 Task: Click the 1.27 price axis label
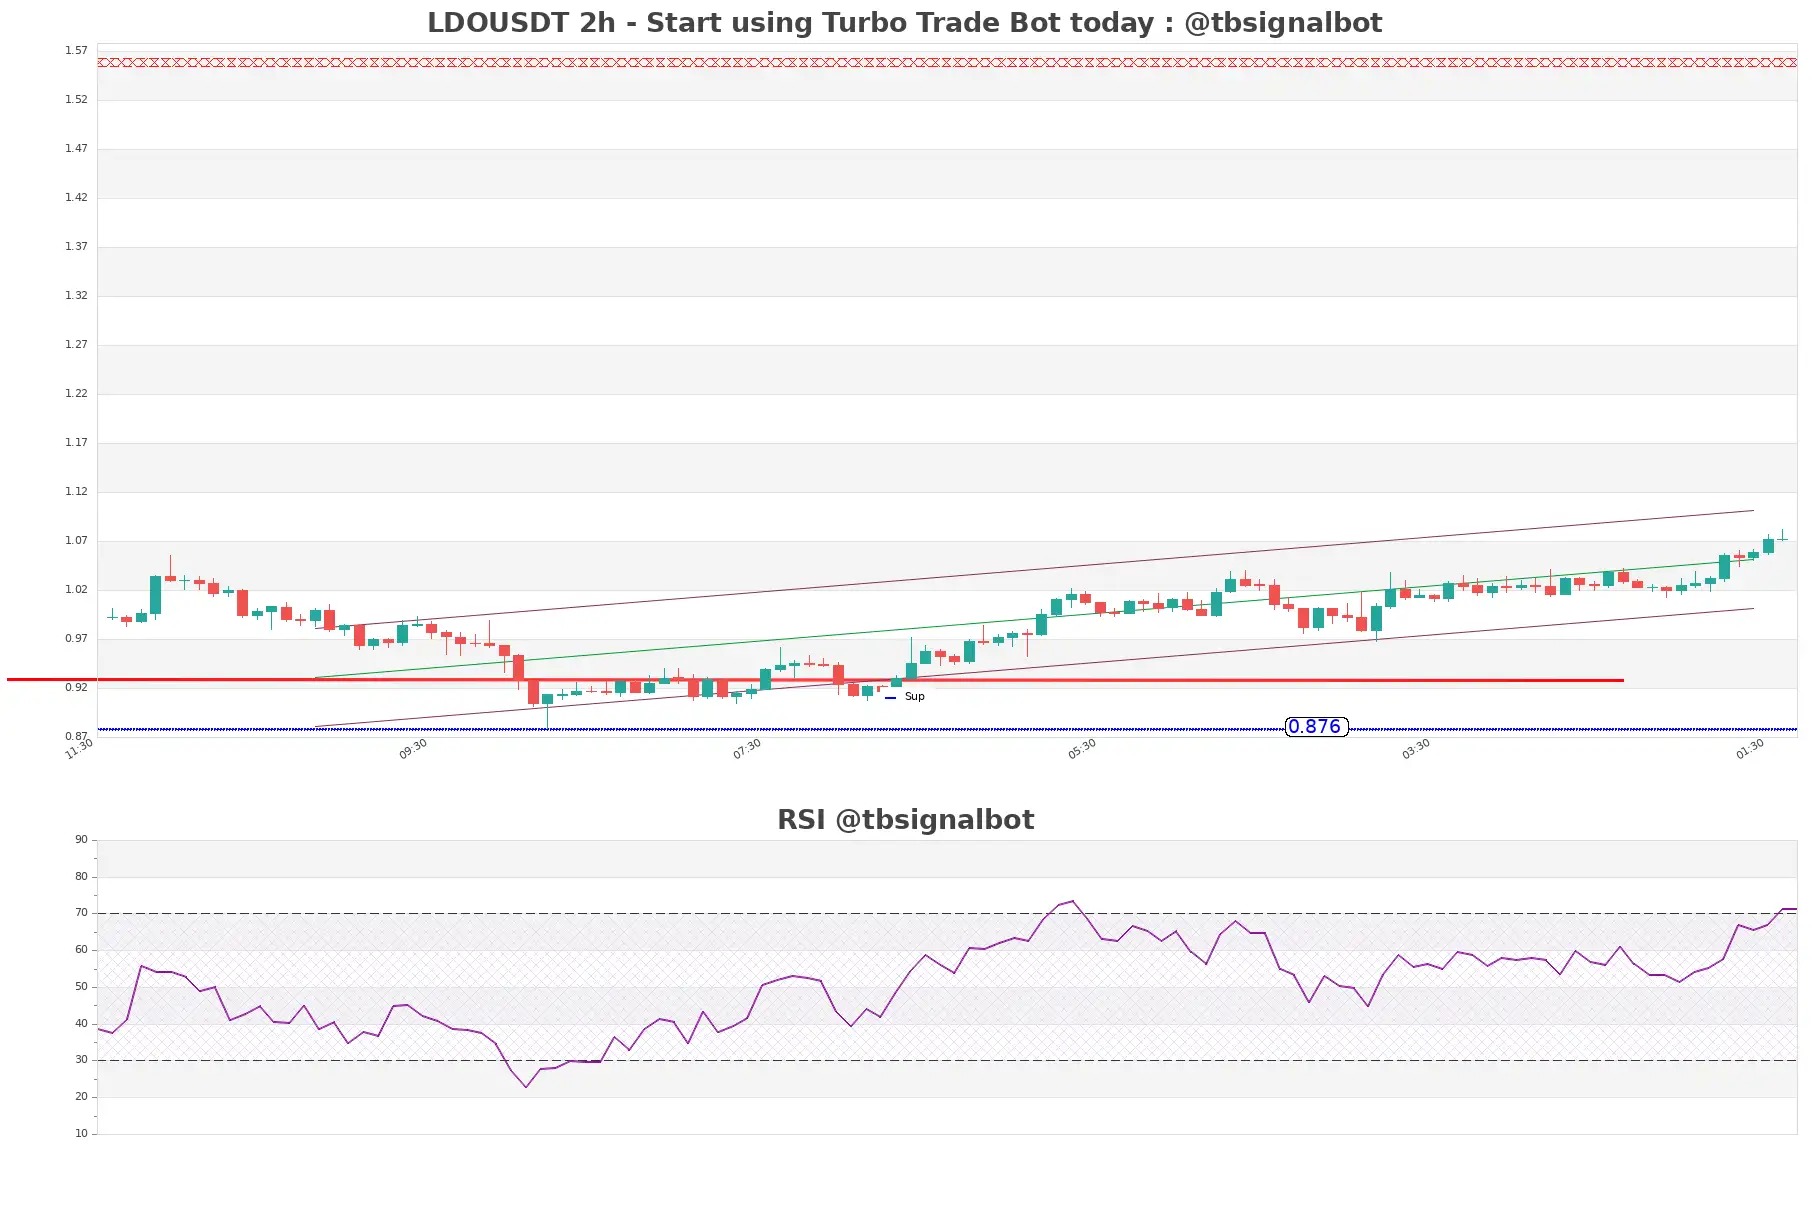76,344
